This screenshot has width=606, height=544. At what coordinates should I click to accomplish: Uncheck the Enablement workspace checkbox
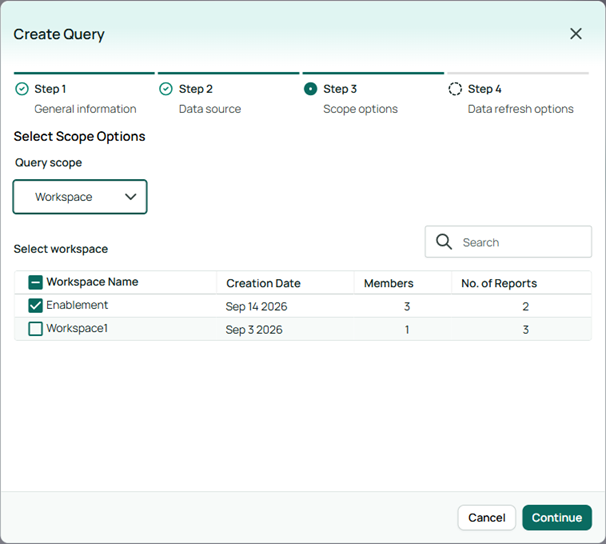[35, 306]
